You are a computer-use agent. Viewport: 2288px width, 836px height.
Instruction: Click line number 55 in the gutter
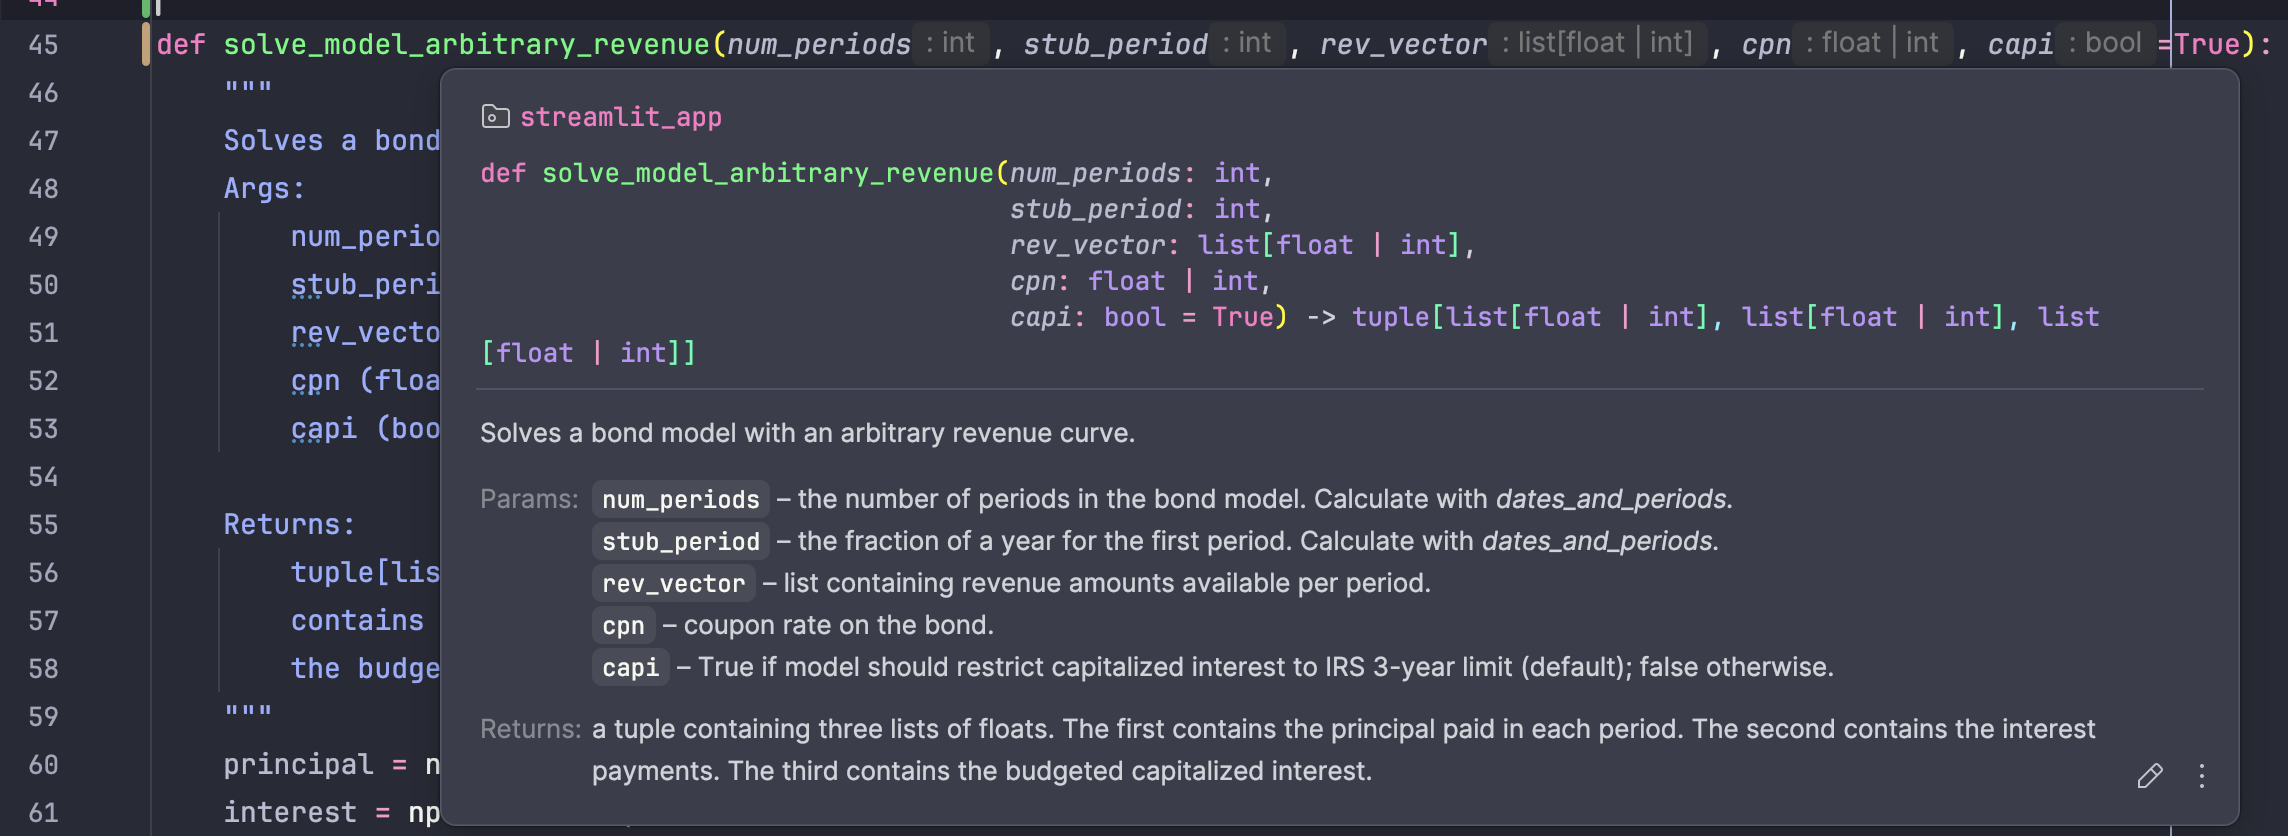click(43, 525)
